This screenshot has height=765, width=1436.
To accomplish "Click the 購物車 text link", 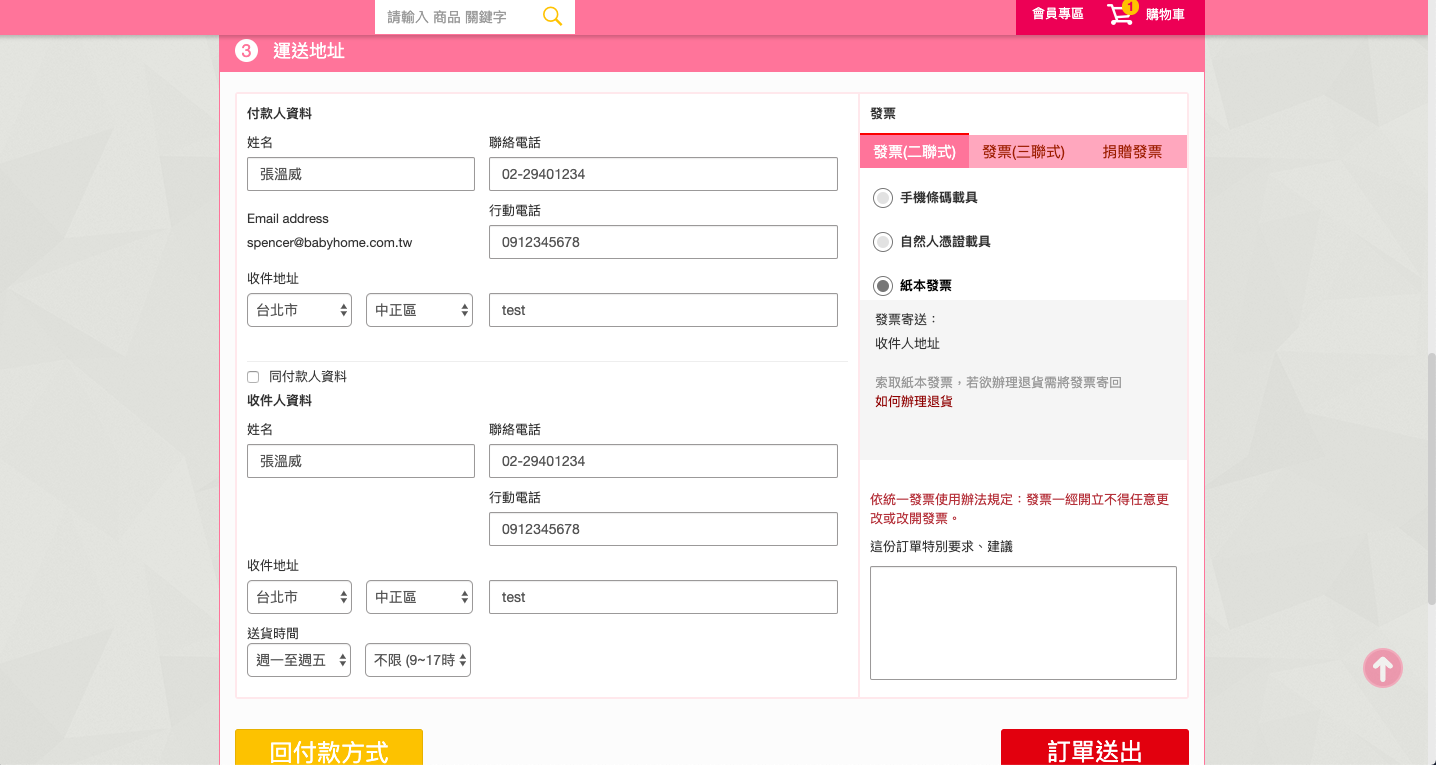I will click(1165, 14).
